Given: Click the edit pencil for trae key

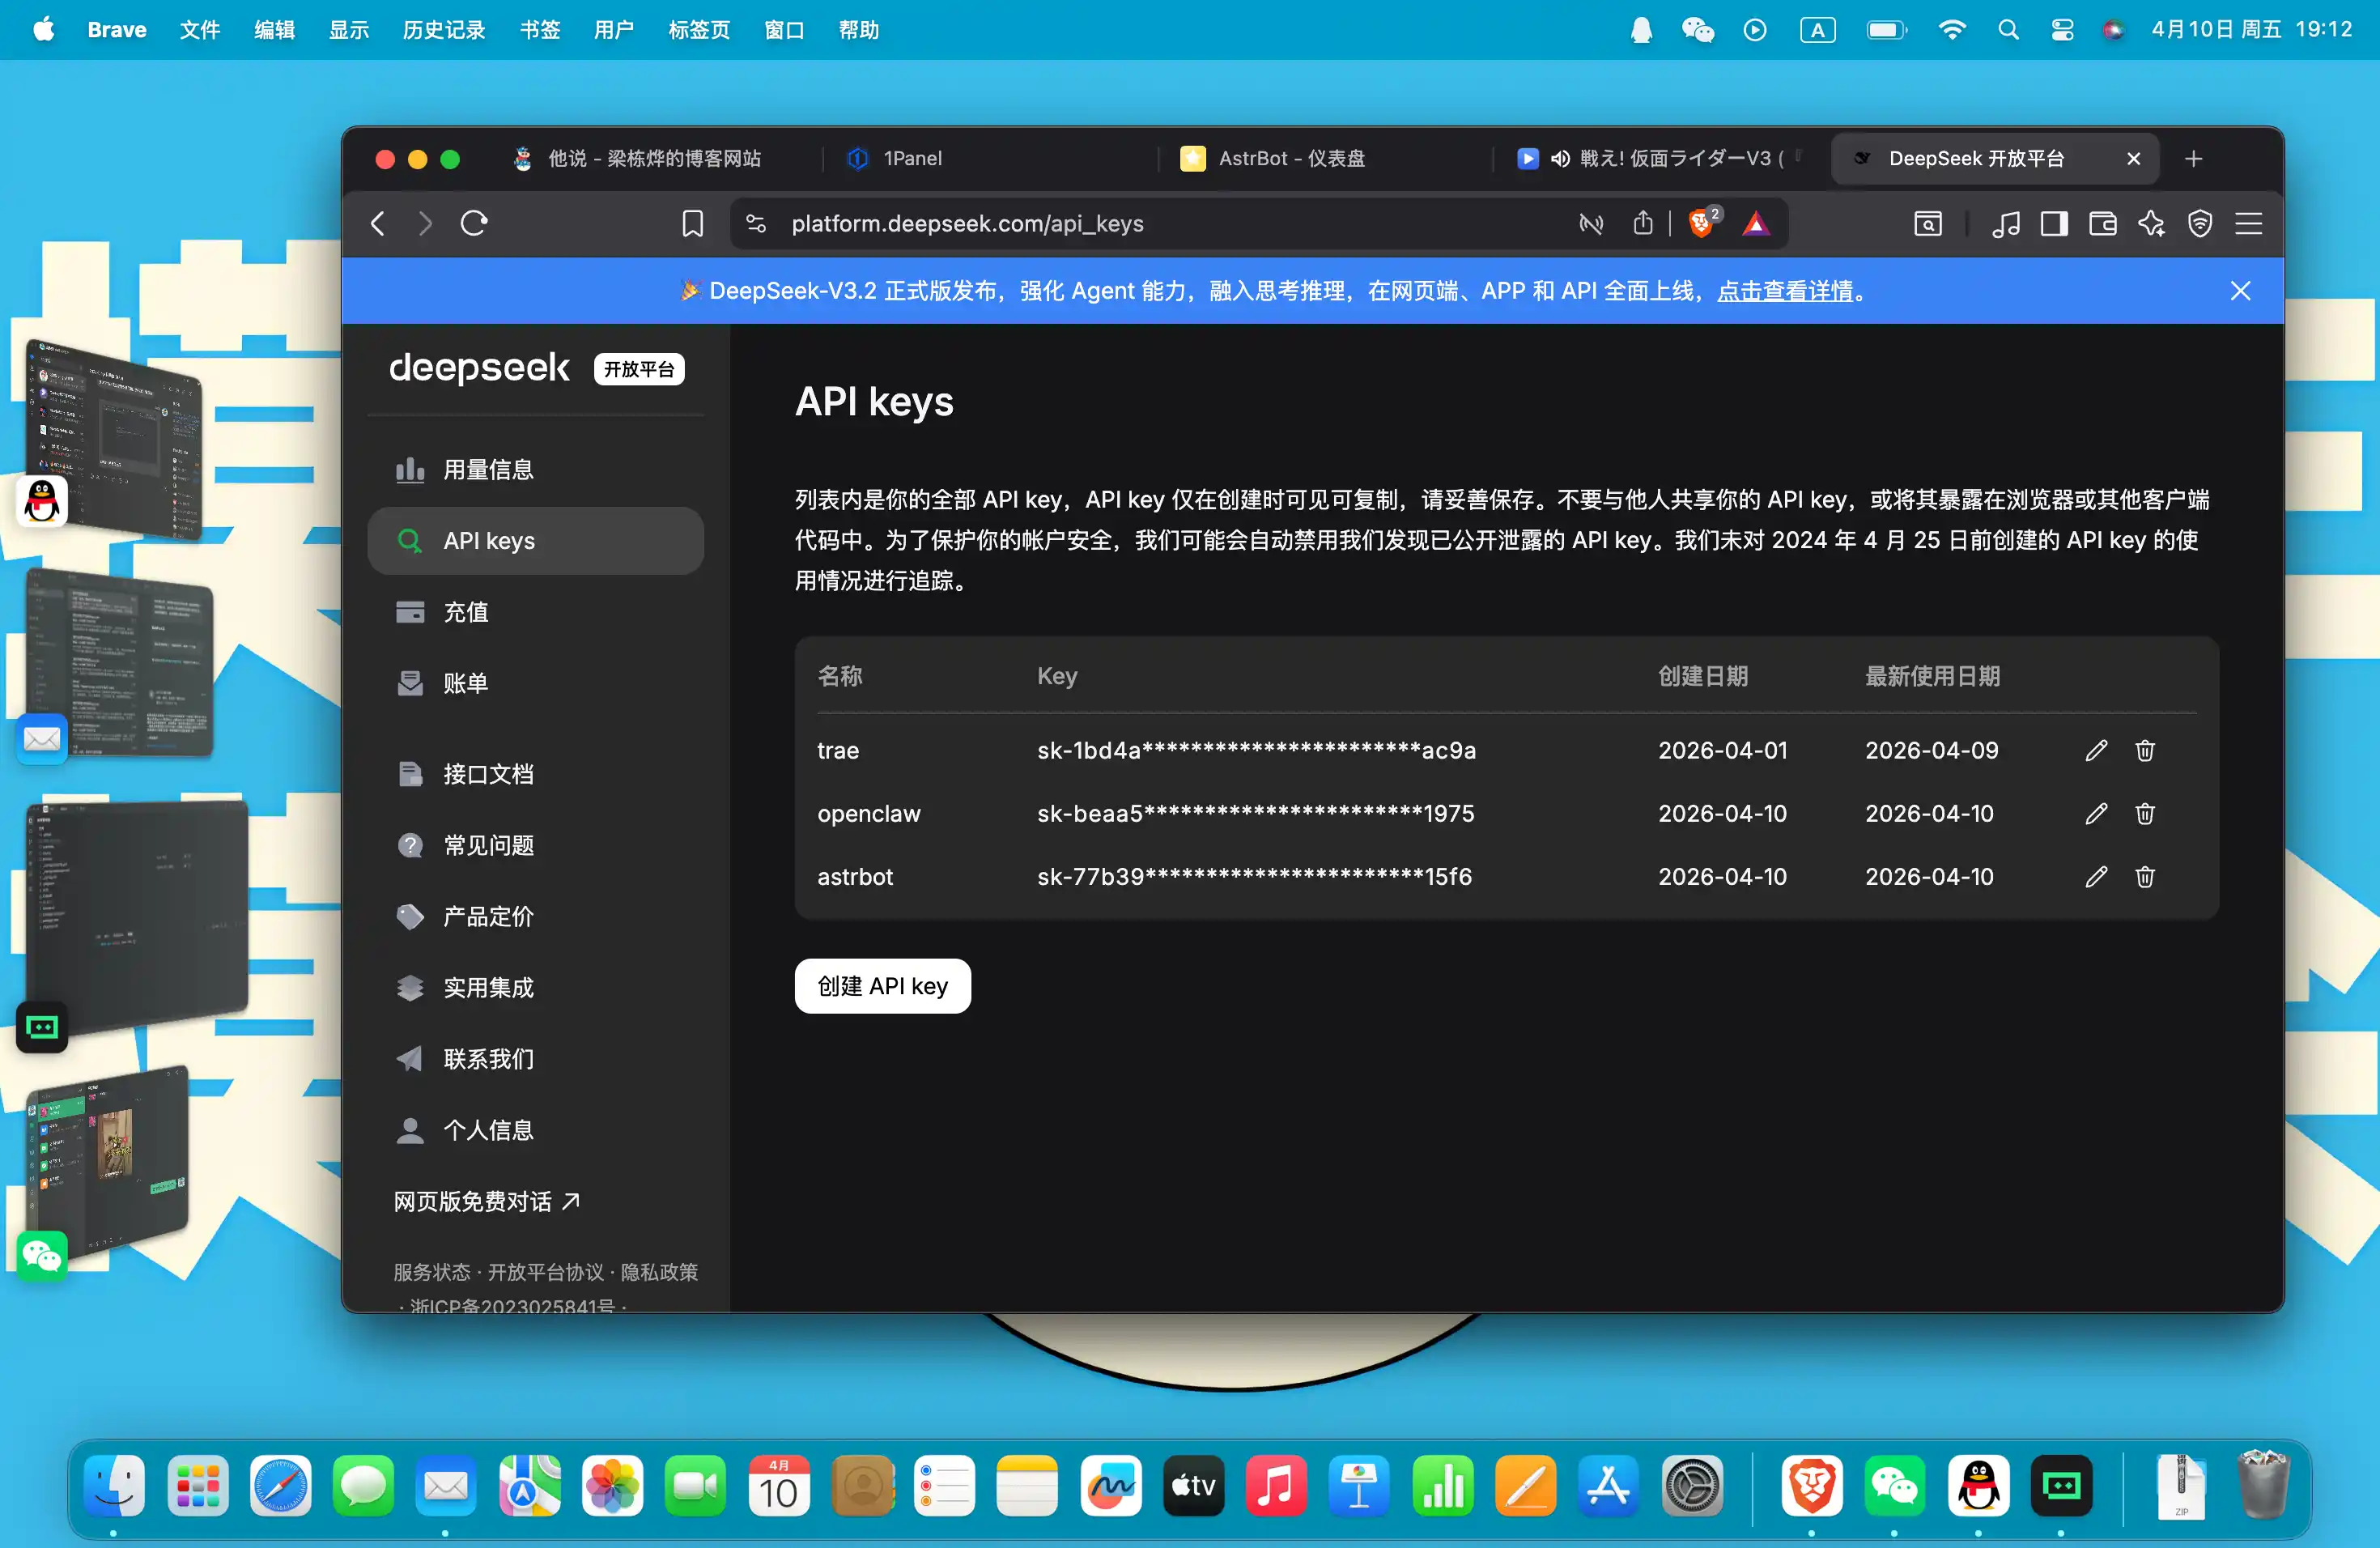Looking at the screenshot, I should (2096, 750).
